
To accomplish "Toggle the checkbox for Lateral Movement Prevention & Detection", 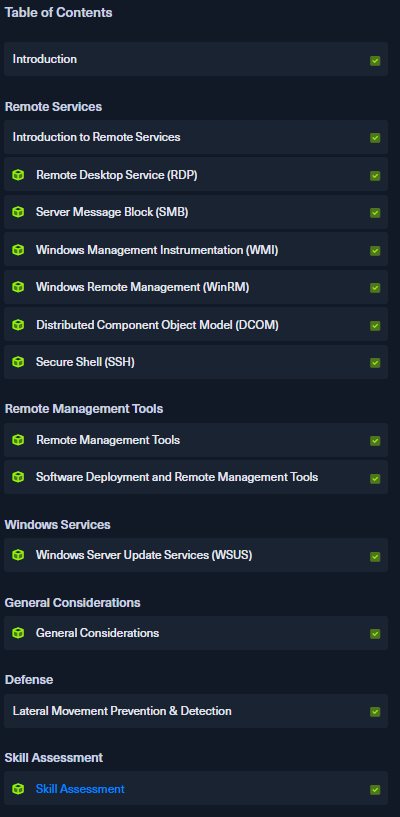I will [x=375, y=712].
